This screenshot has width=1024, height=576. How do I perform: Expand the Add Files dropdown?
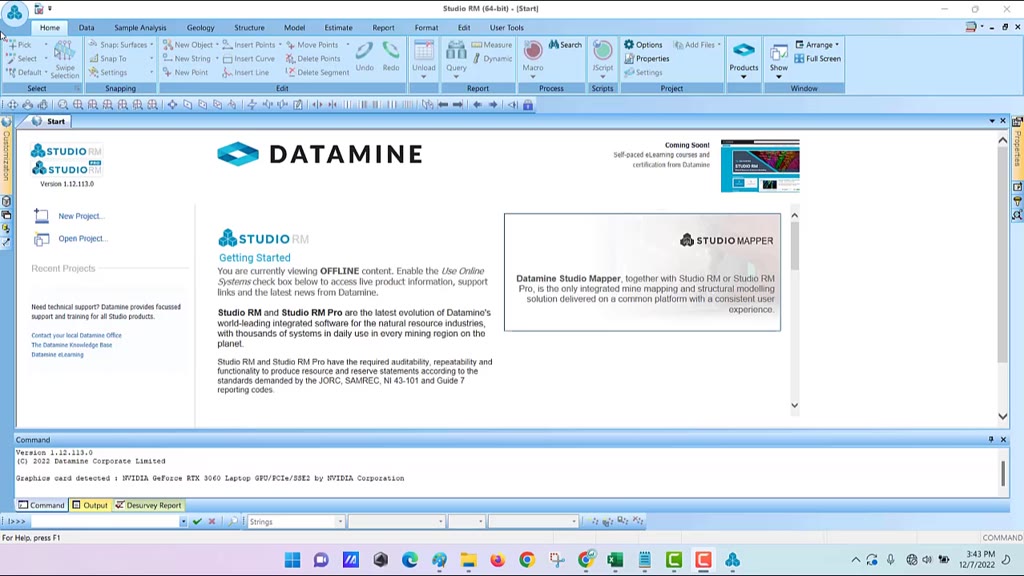[x=719, y=45]
